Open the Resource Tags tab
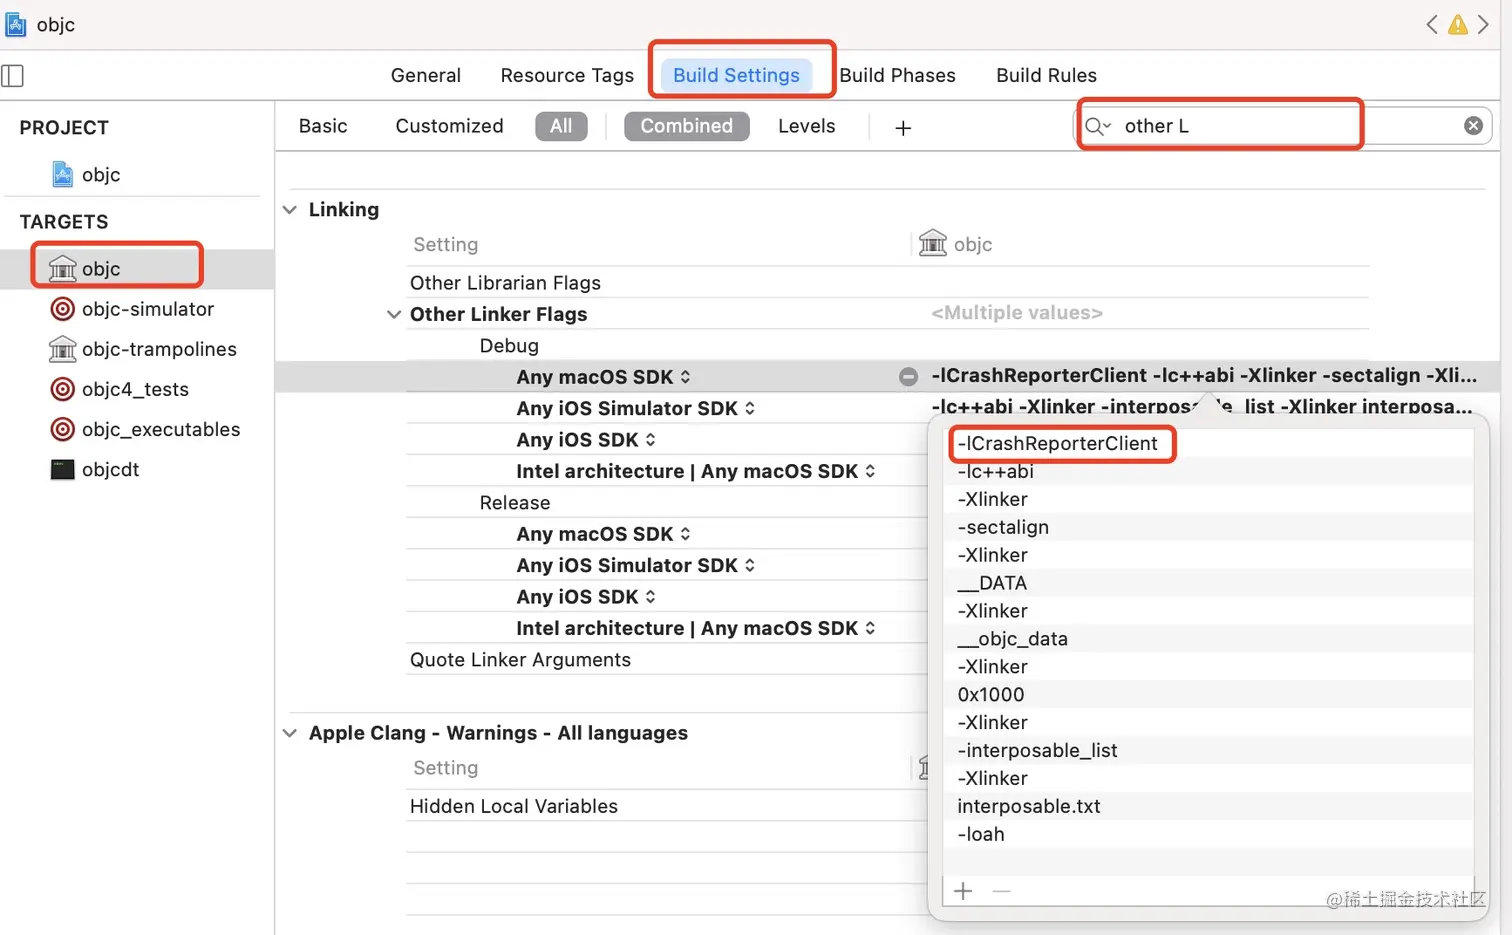 [567, 75]
